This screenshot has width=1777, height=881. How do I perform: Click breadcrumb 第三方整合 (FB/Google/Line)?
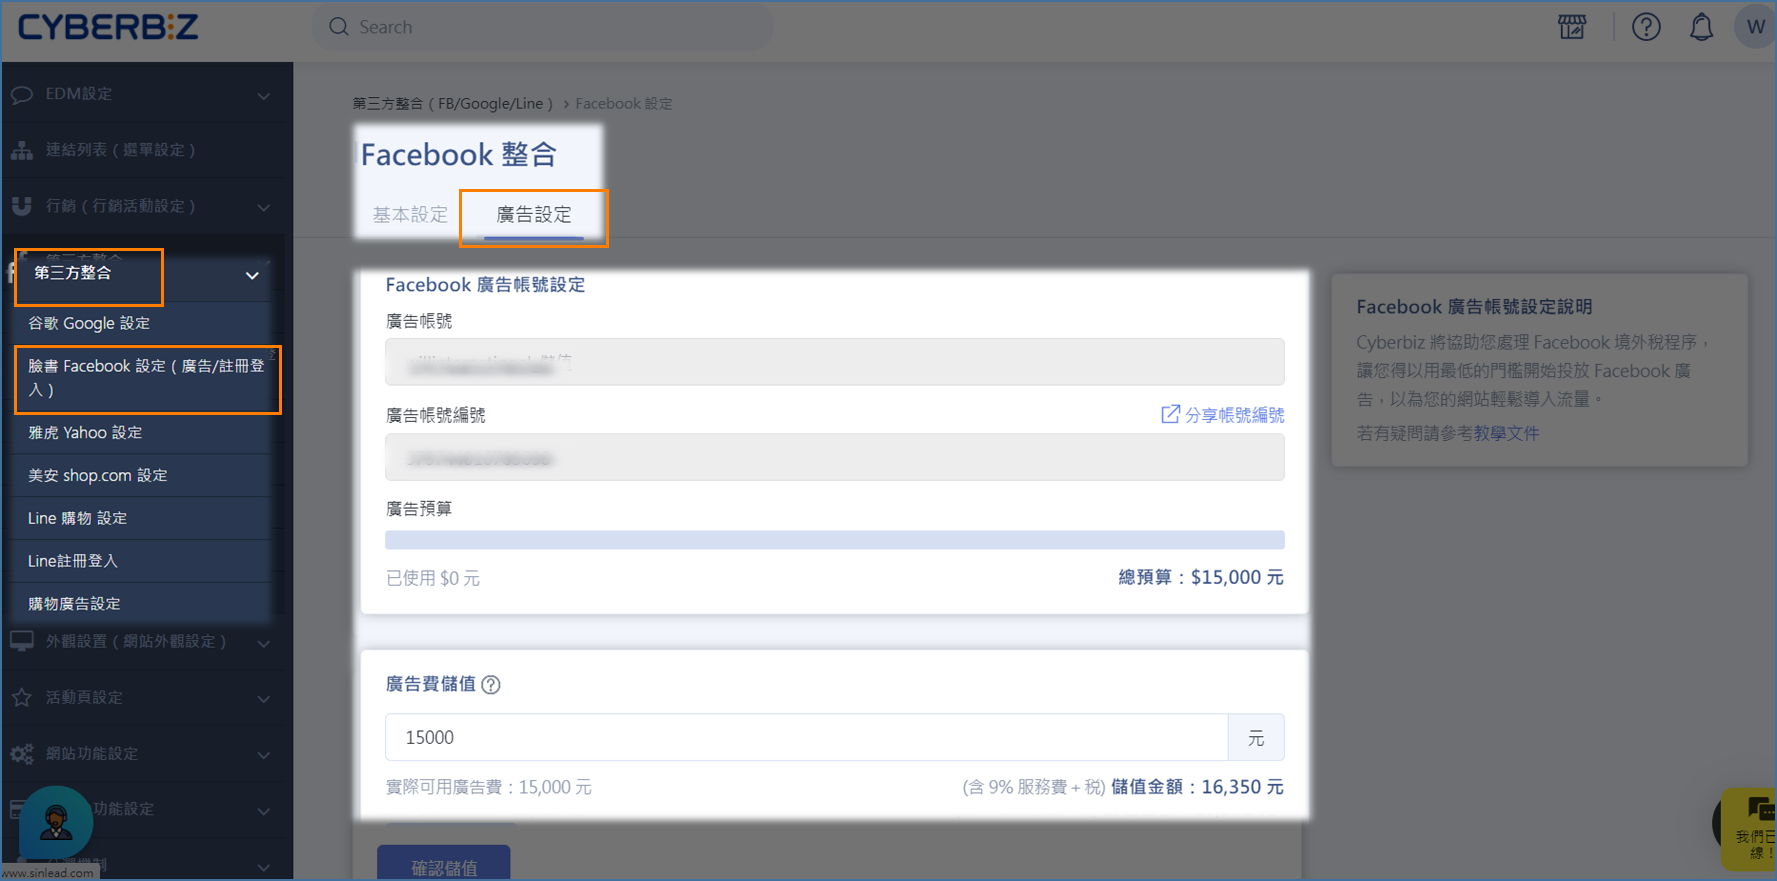(452, 103)
